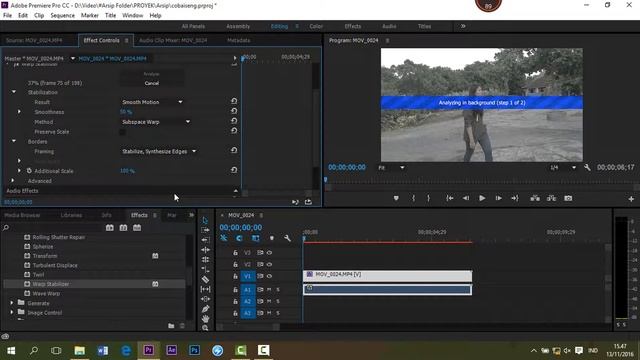Select the Zoom tool
The width and height of the screenshot is (640, 360).
coord(205,327)
